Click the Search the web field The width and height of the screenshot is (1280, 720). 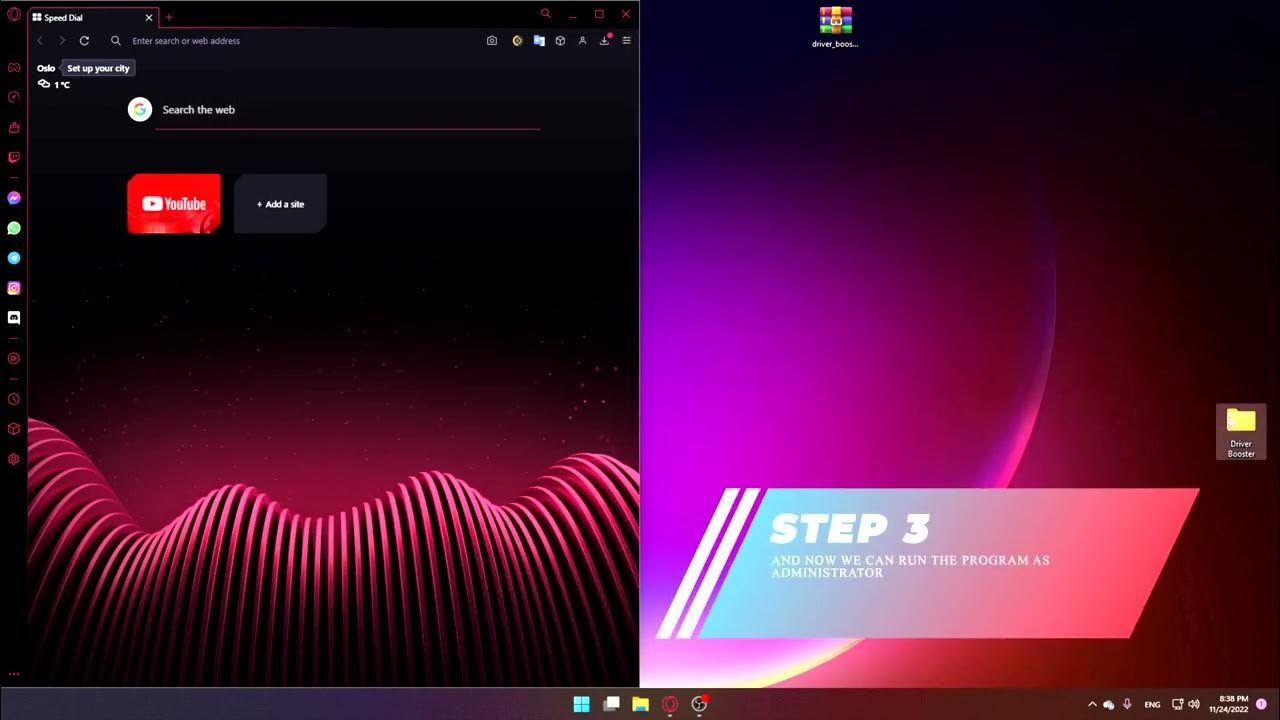(348, 110)
